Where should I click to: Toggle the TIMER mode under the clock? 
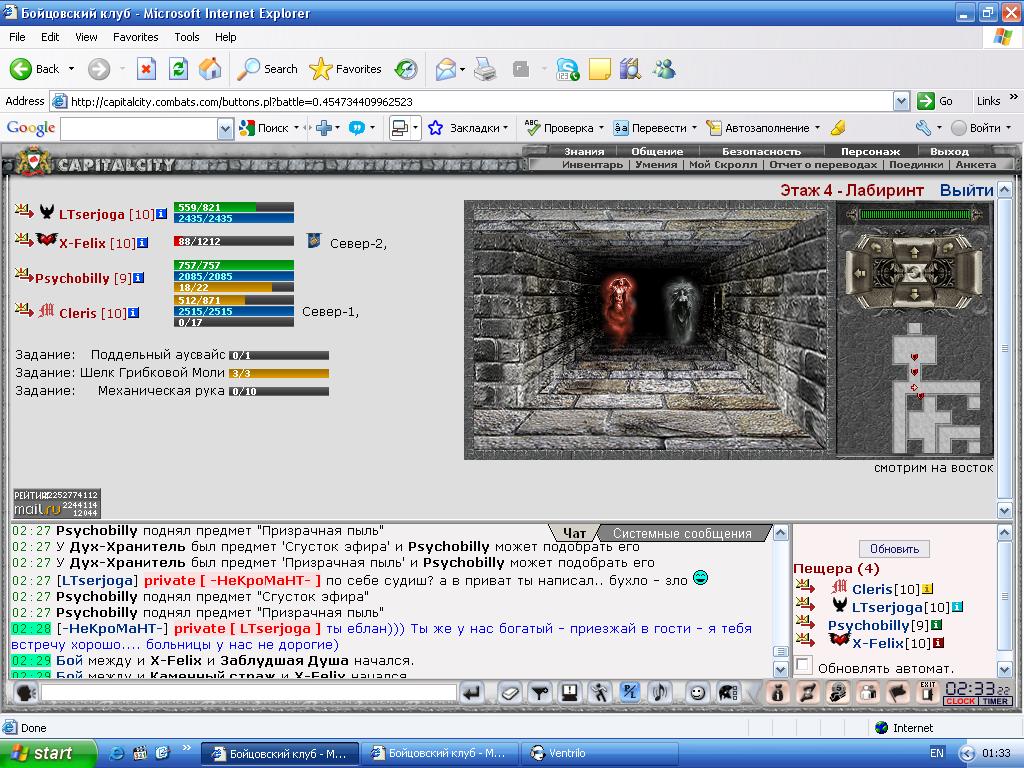click(995, 701)
